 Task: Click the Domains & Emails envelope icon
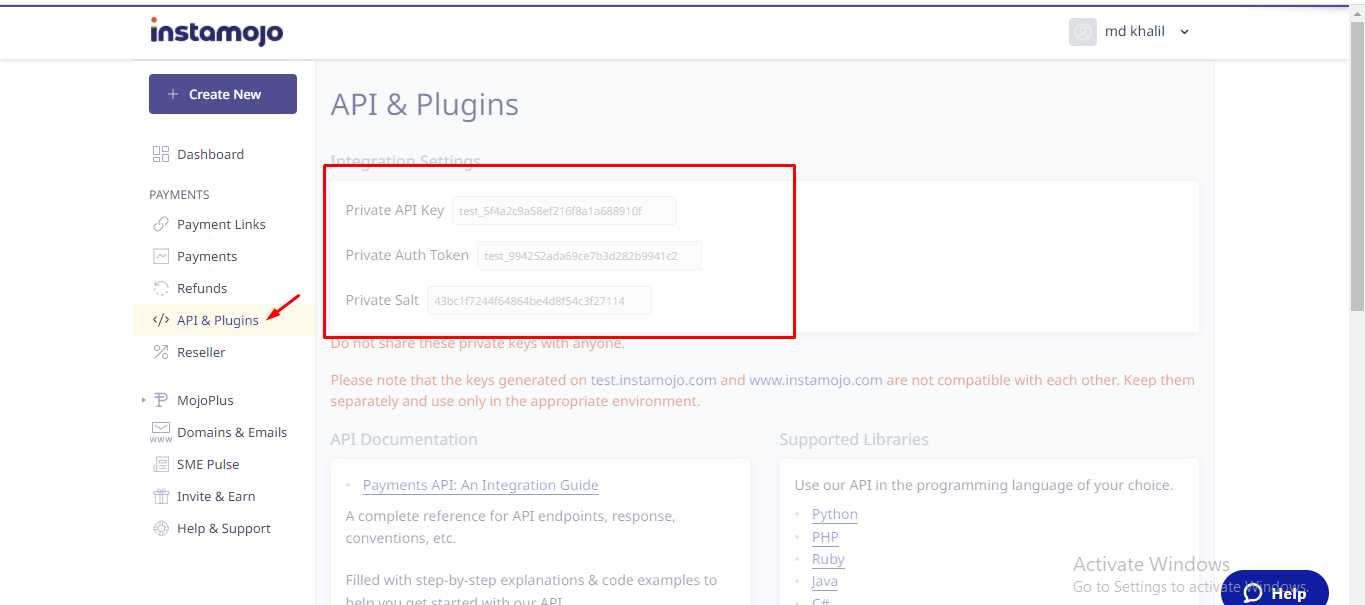click(x=160, y=432)
